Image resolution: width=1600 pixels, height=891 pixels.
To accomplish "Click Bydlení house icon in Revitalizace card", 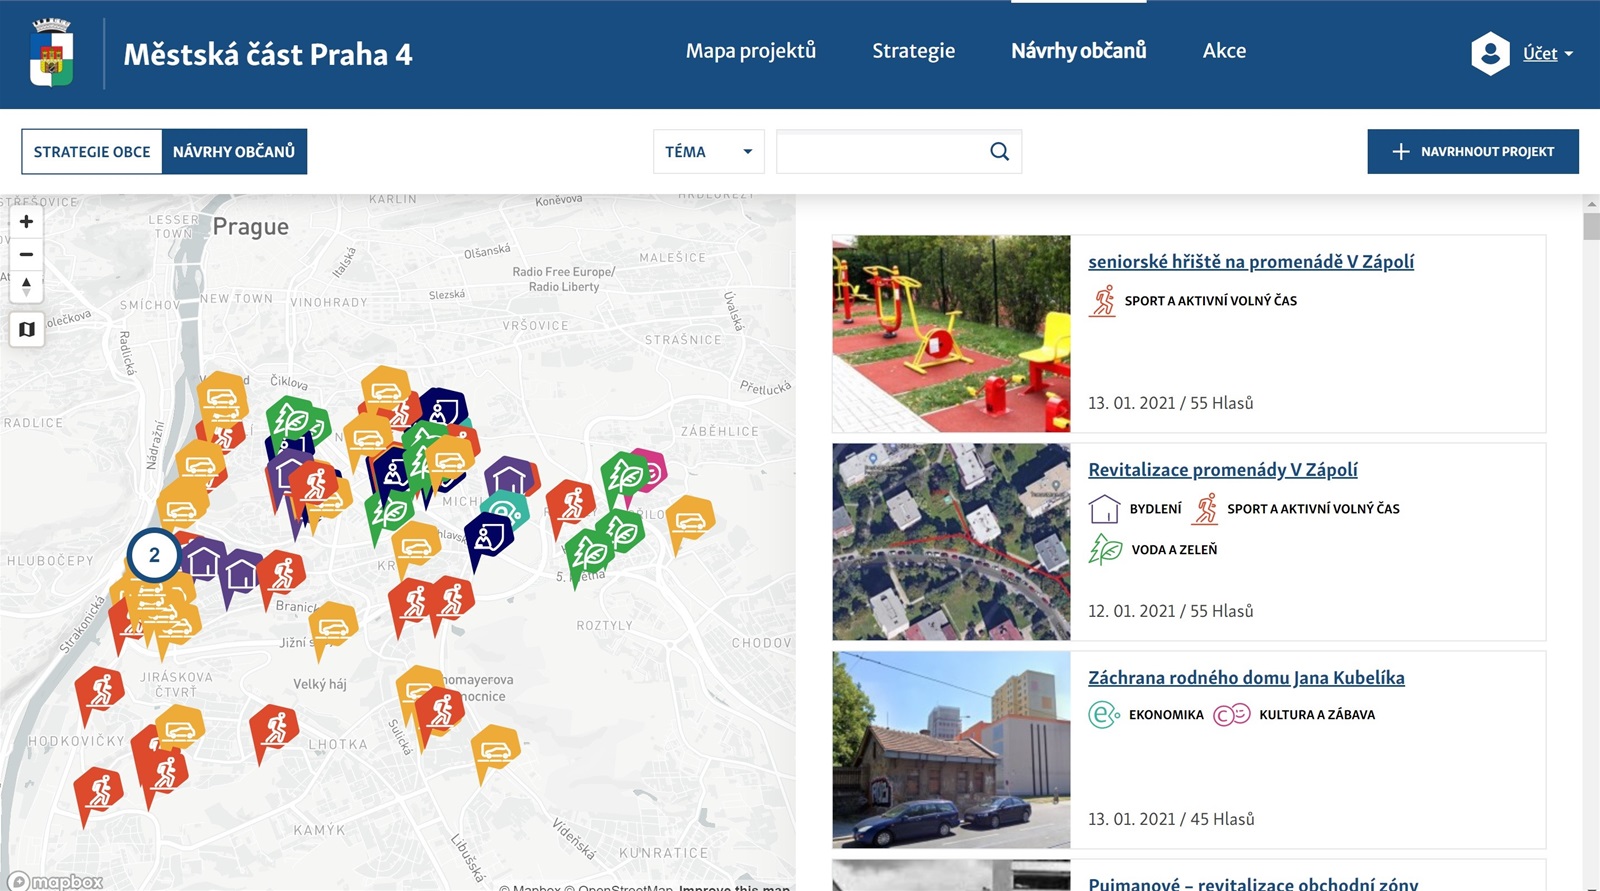I will click(x=1104, y=509).
